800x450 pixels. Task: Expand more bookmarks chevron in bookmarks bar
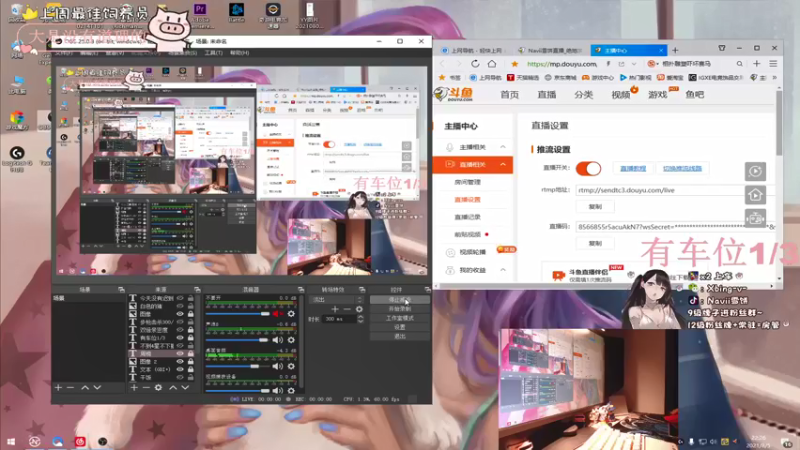tap(774, 78)
